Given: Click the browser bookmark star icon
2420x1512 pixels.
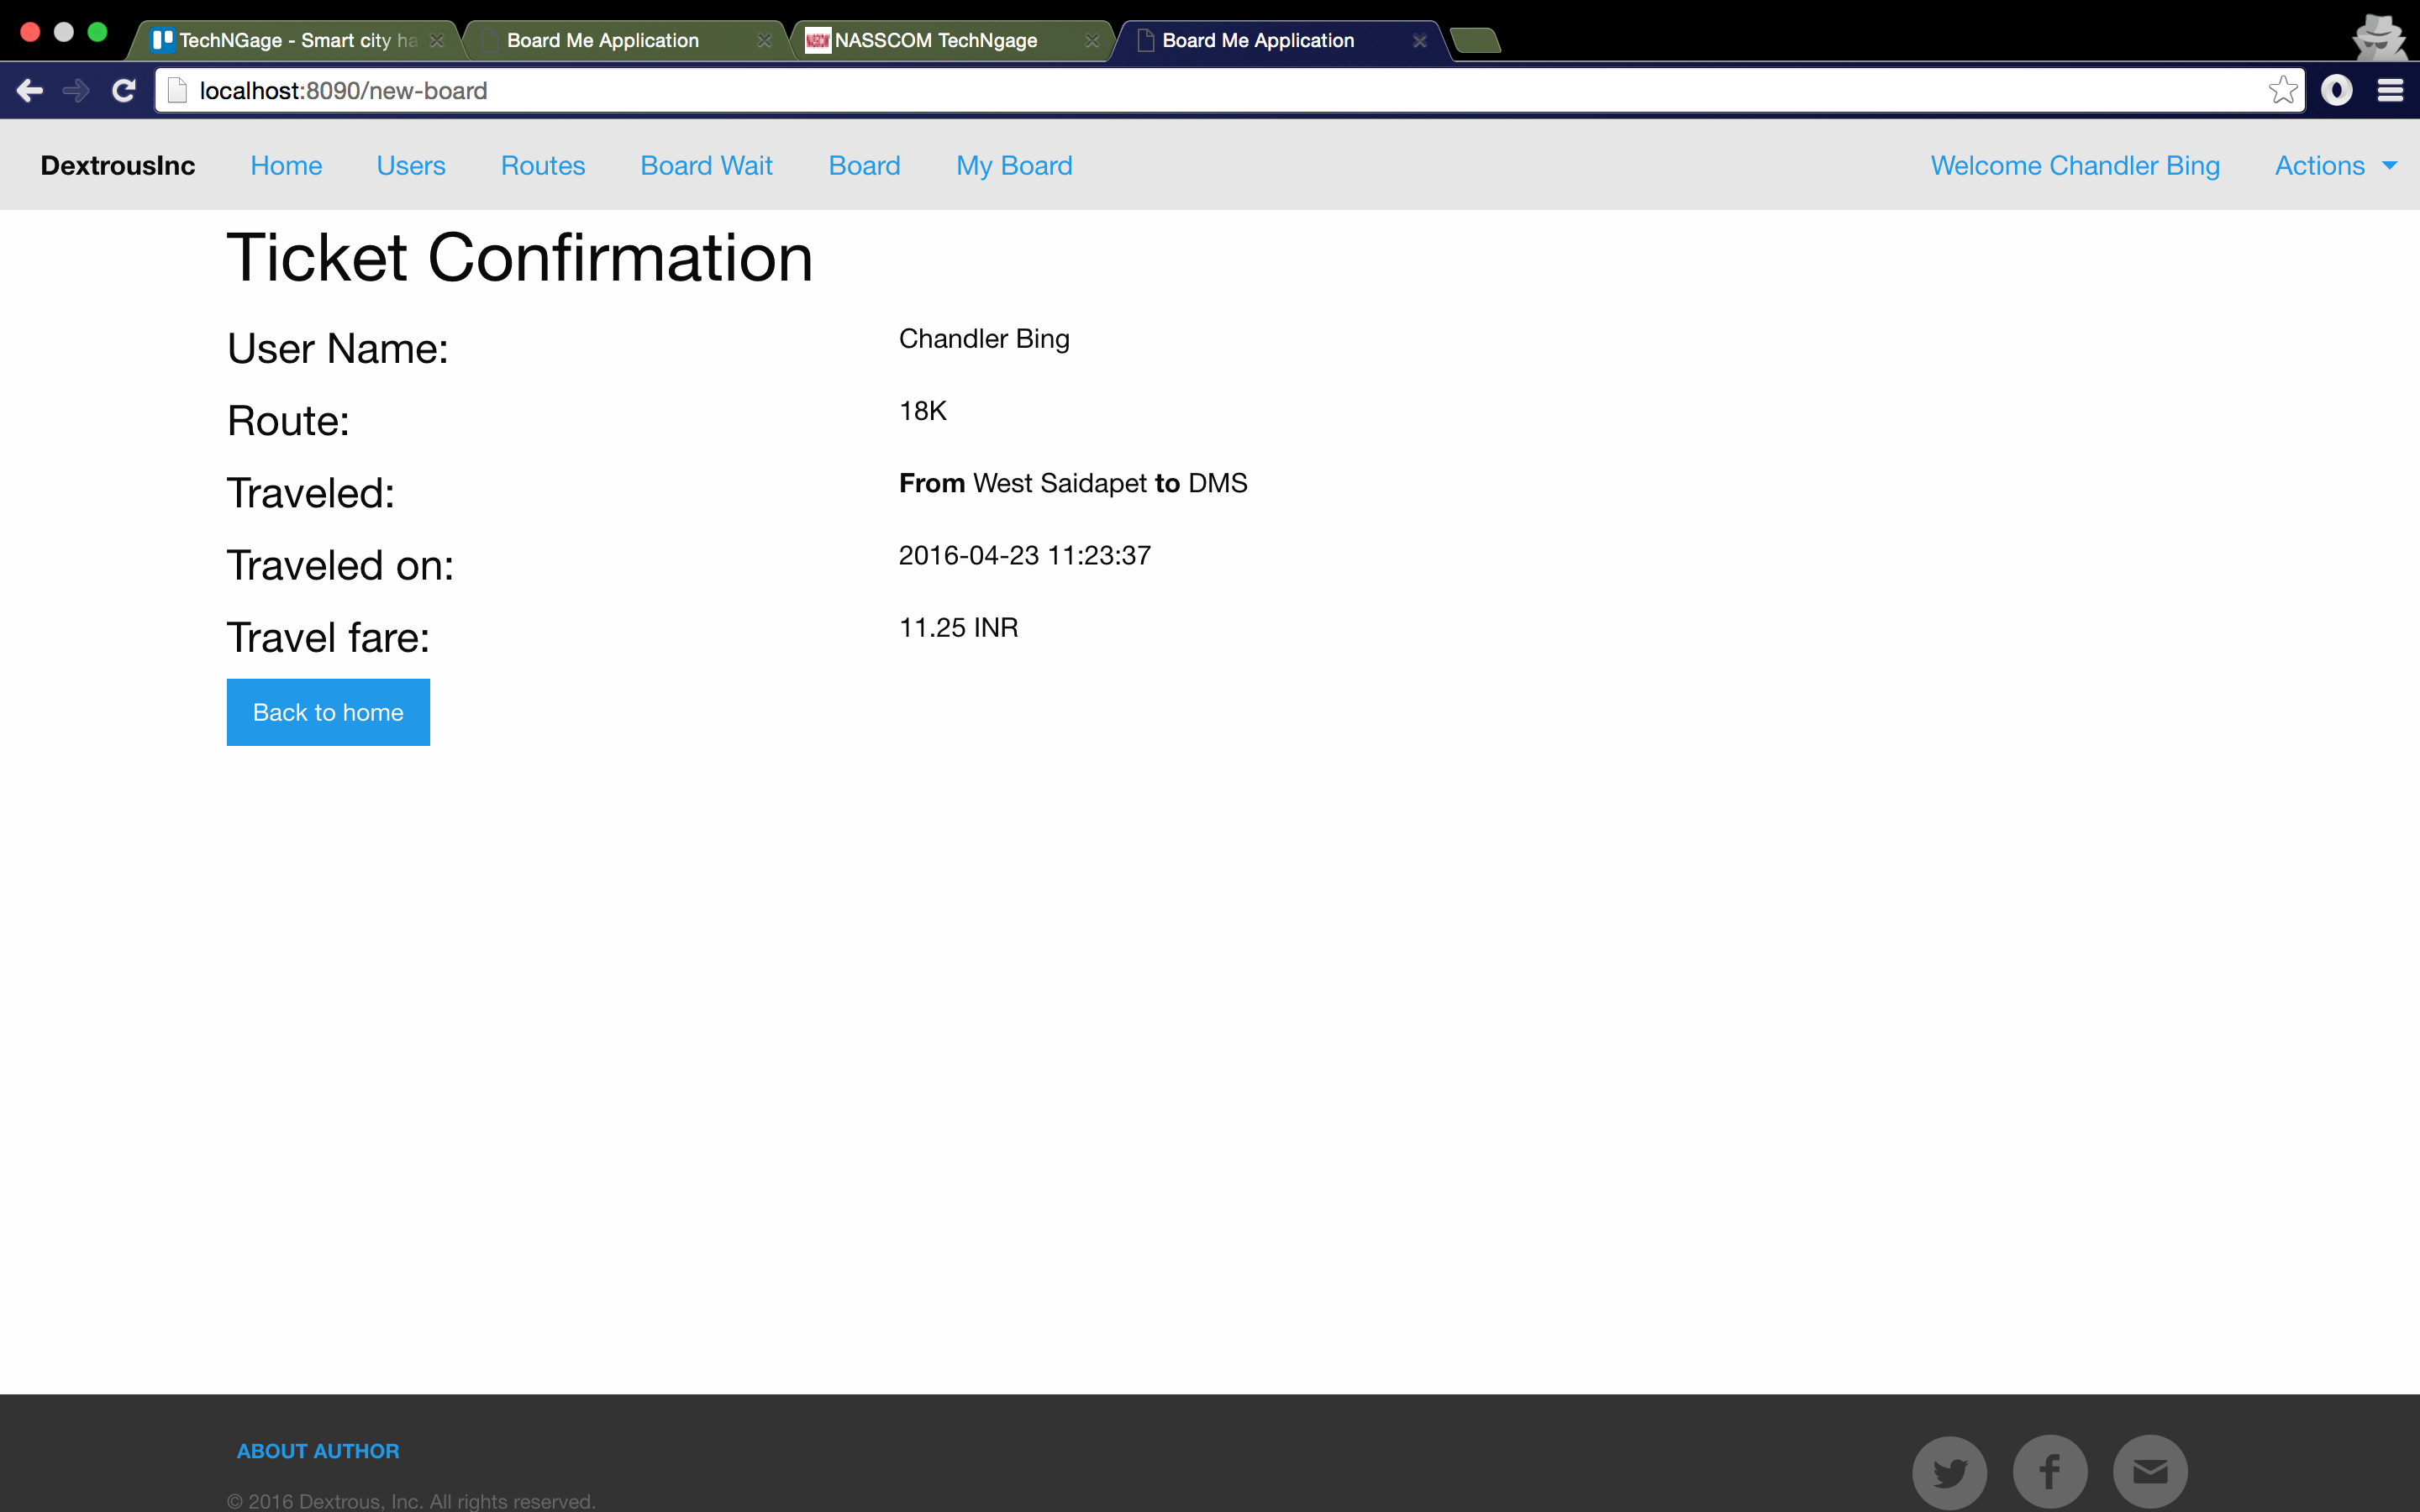Looking at the screenshot, I should [2284, 91].
